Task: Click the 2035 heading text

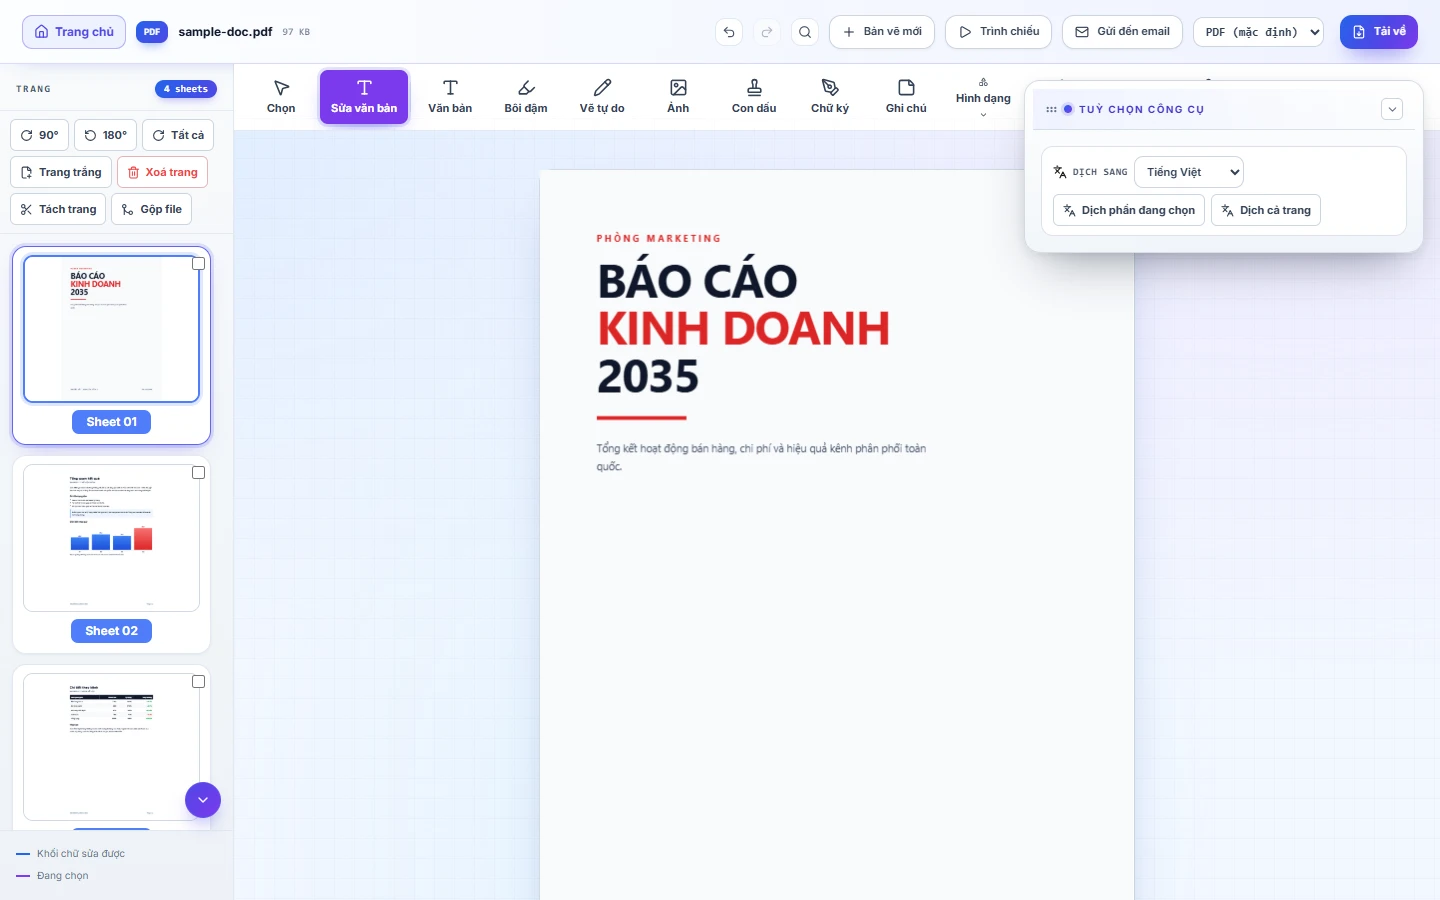Action: coord(648,377)
